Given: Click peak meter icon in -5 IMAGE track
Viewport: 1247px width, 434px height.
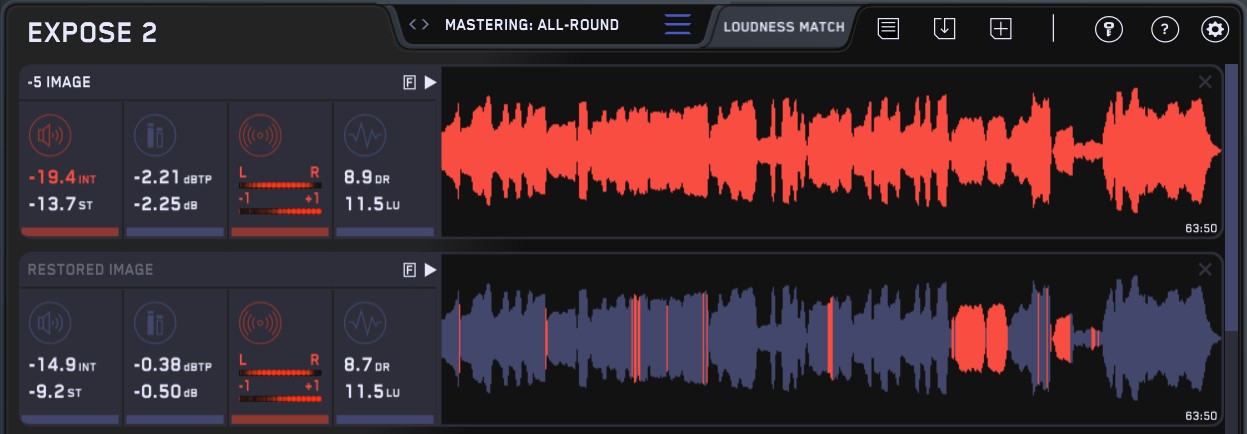Looking at the screenshot, I should (155, 134).
